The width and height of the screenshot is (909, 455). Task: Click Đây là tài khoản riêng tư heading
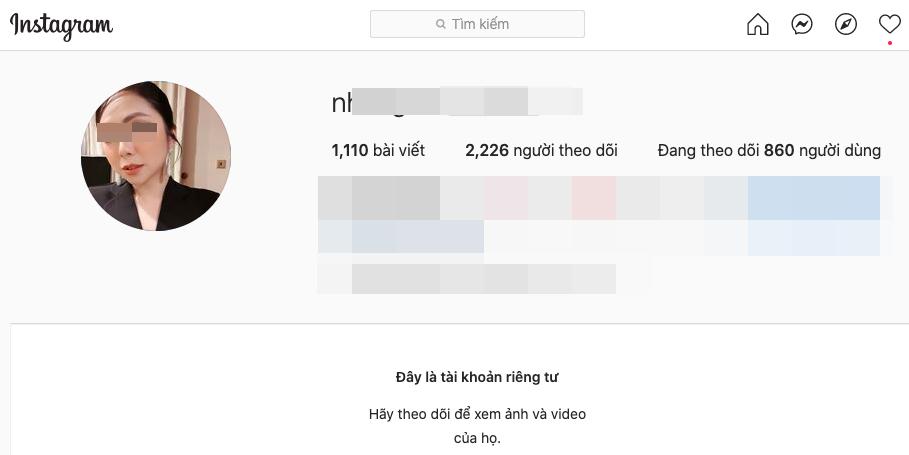click(x=477, y=377)
